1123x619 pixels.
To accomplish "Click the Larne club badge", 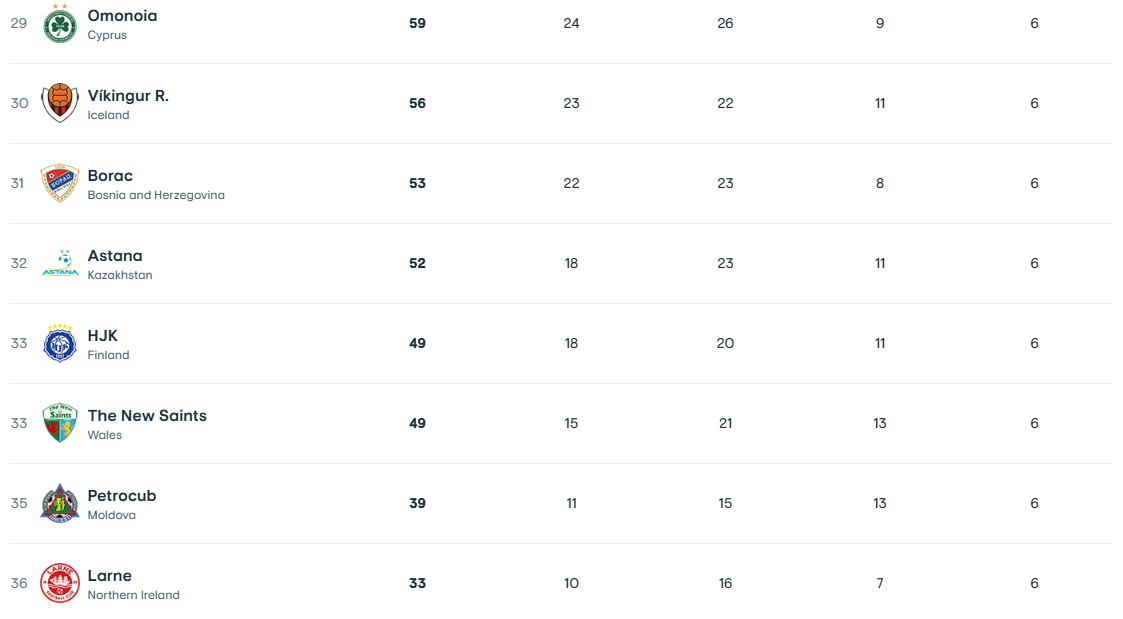I will (x=60, y=583).
